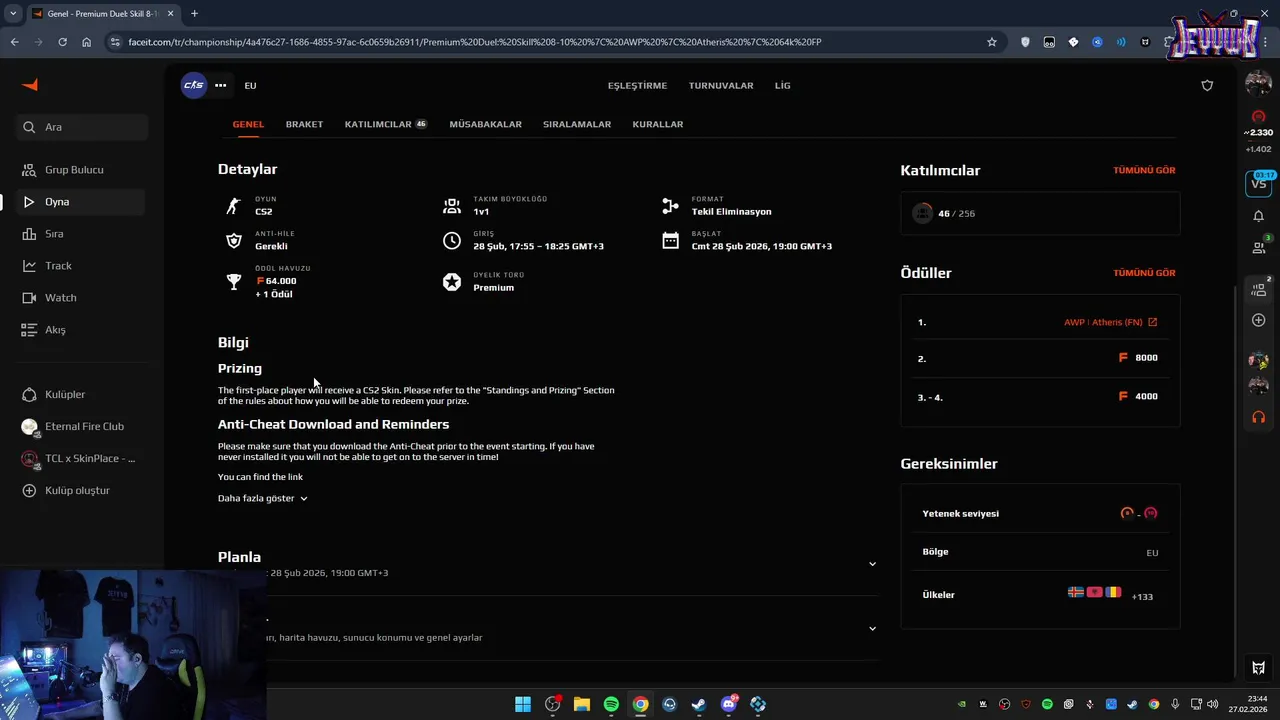Screen dimensions: 1280x720
Task: Click TÜMÜNÜ GÖR next to Katılımcılar
Action: tap(1144, 171)
